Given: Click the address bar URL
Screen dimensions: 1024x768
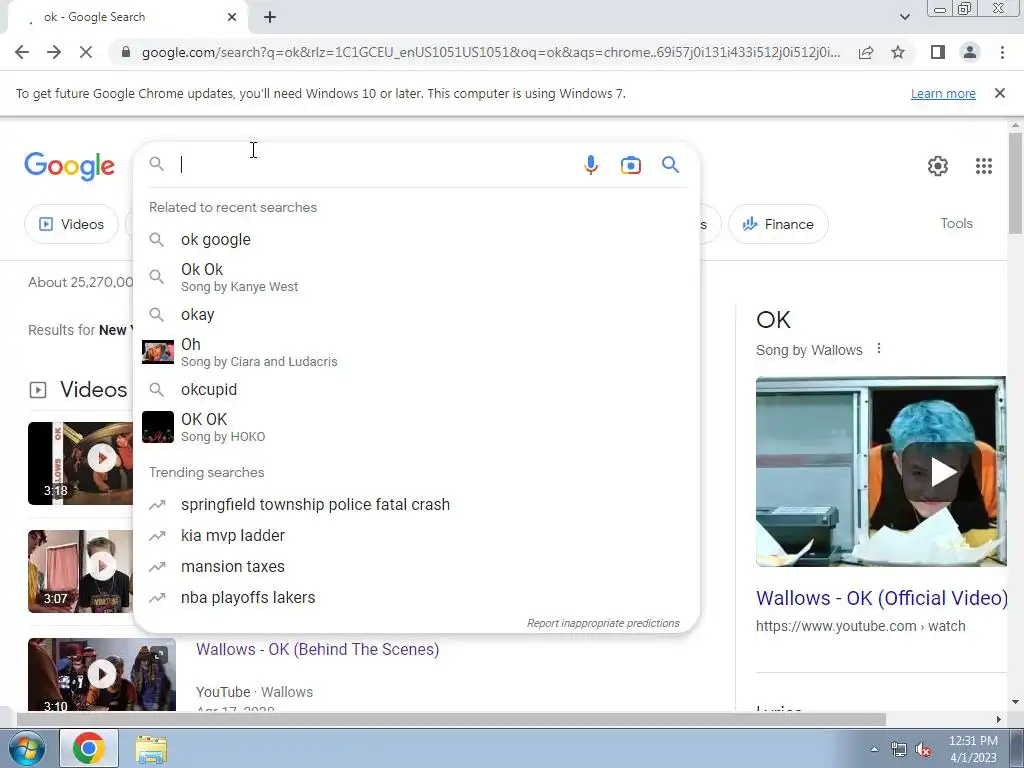Looking at the screenshot, I should point(490,52).
